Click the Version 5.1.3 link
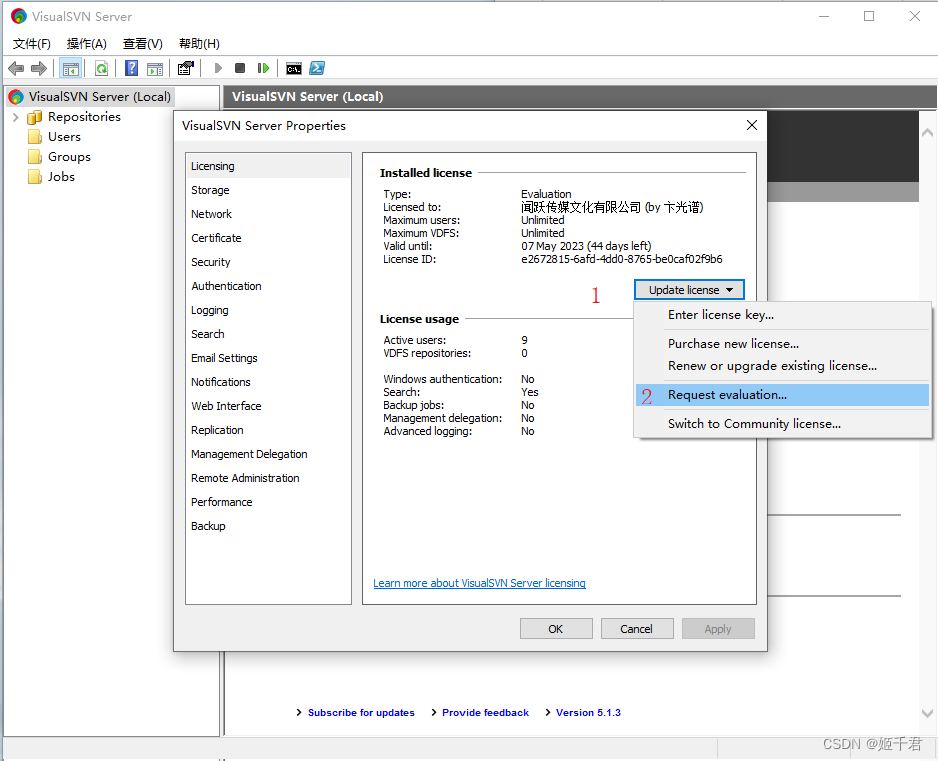Screen dimensions: 938x761 tap(588, 713)
